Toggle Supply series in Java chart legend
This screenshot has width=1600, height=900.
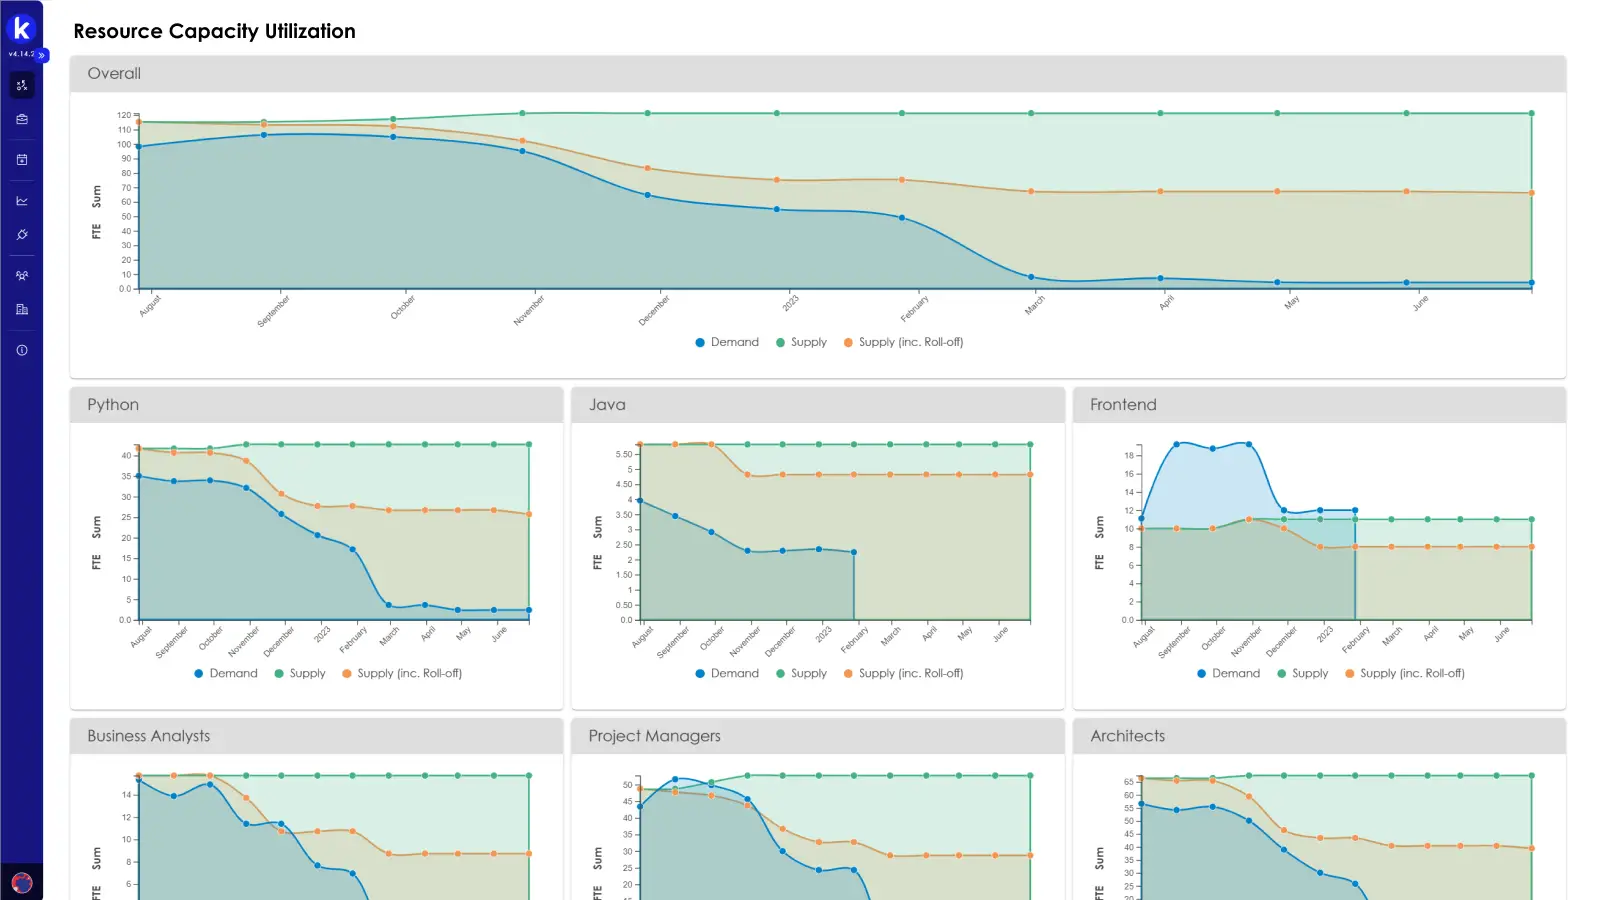coord(801,673)
